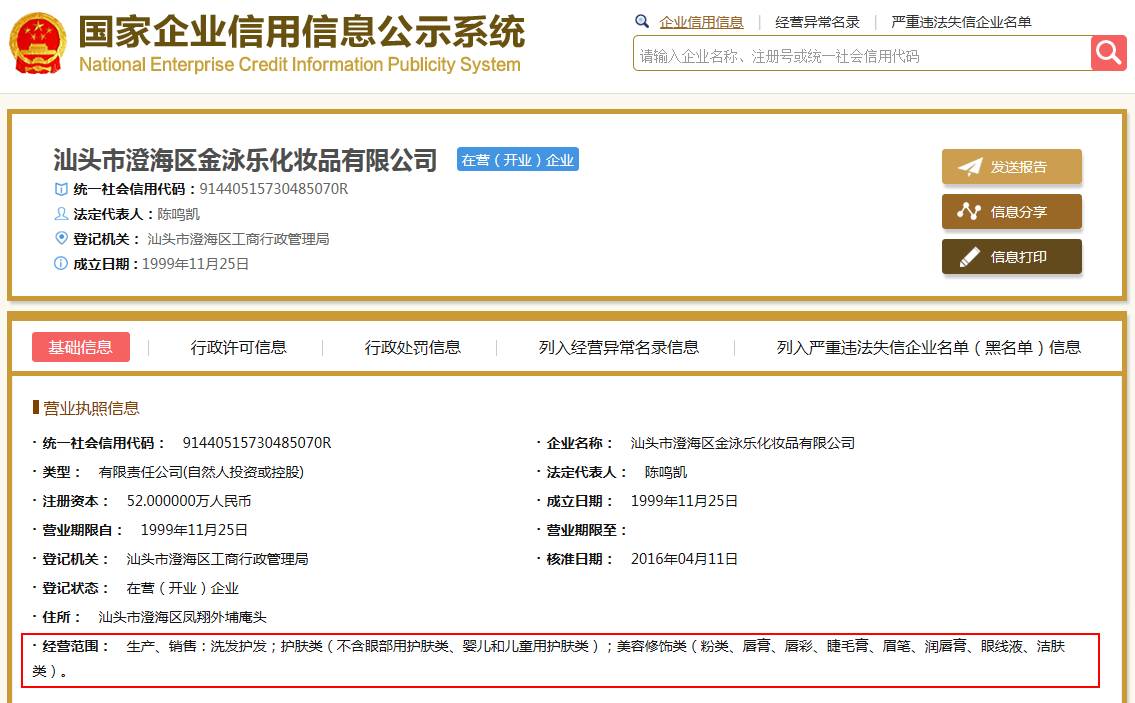Click the company title 汕头市澄海区金泳乐化妆品有限公司

click(x=245, y=160)
